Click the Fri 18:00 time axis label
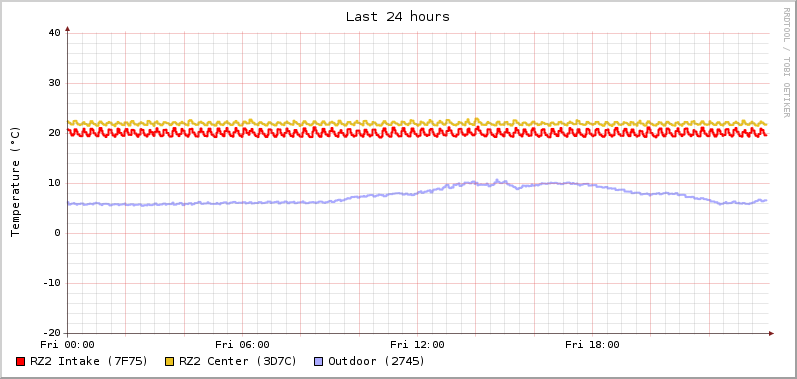 tap(592, 345)
